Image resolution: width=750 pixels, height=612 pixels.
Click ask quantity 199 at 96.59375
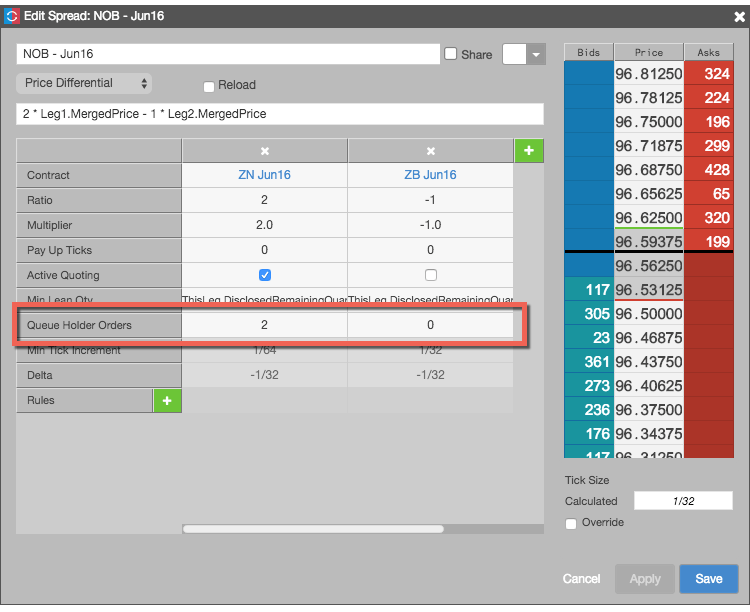[x=709, y=242]
